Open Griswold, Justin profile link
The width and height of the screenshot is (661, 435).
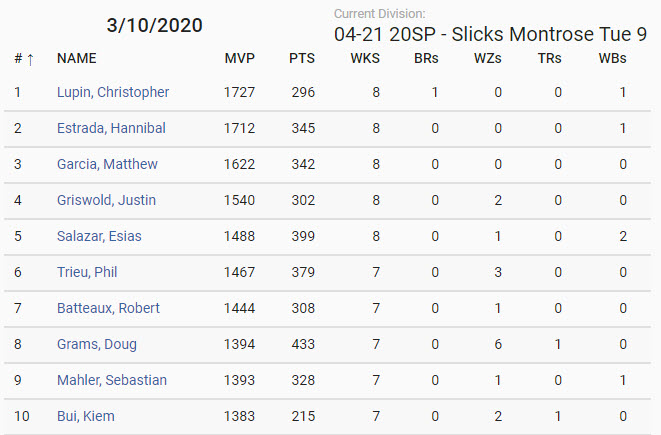(x=106, y=200)
